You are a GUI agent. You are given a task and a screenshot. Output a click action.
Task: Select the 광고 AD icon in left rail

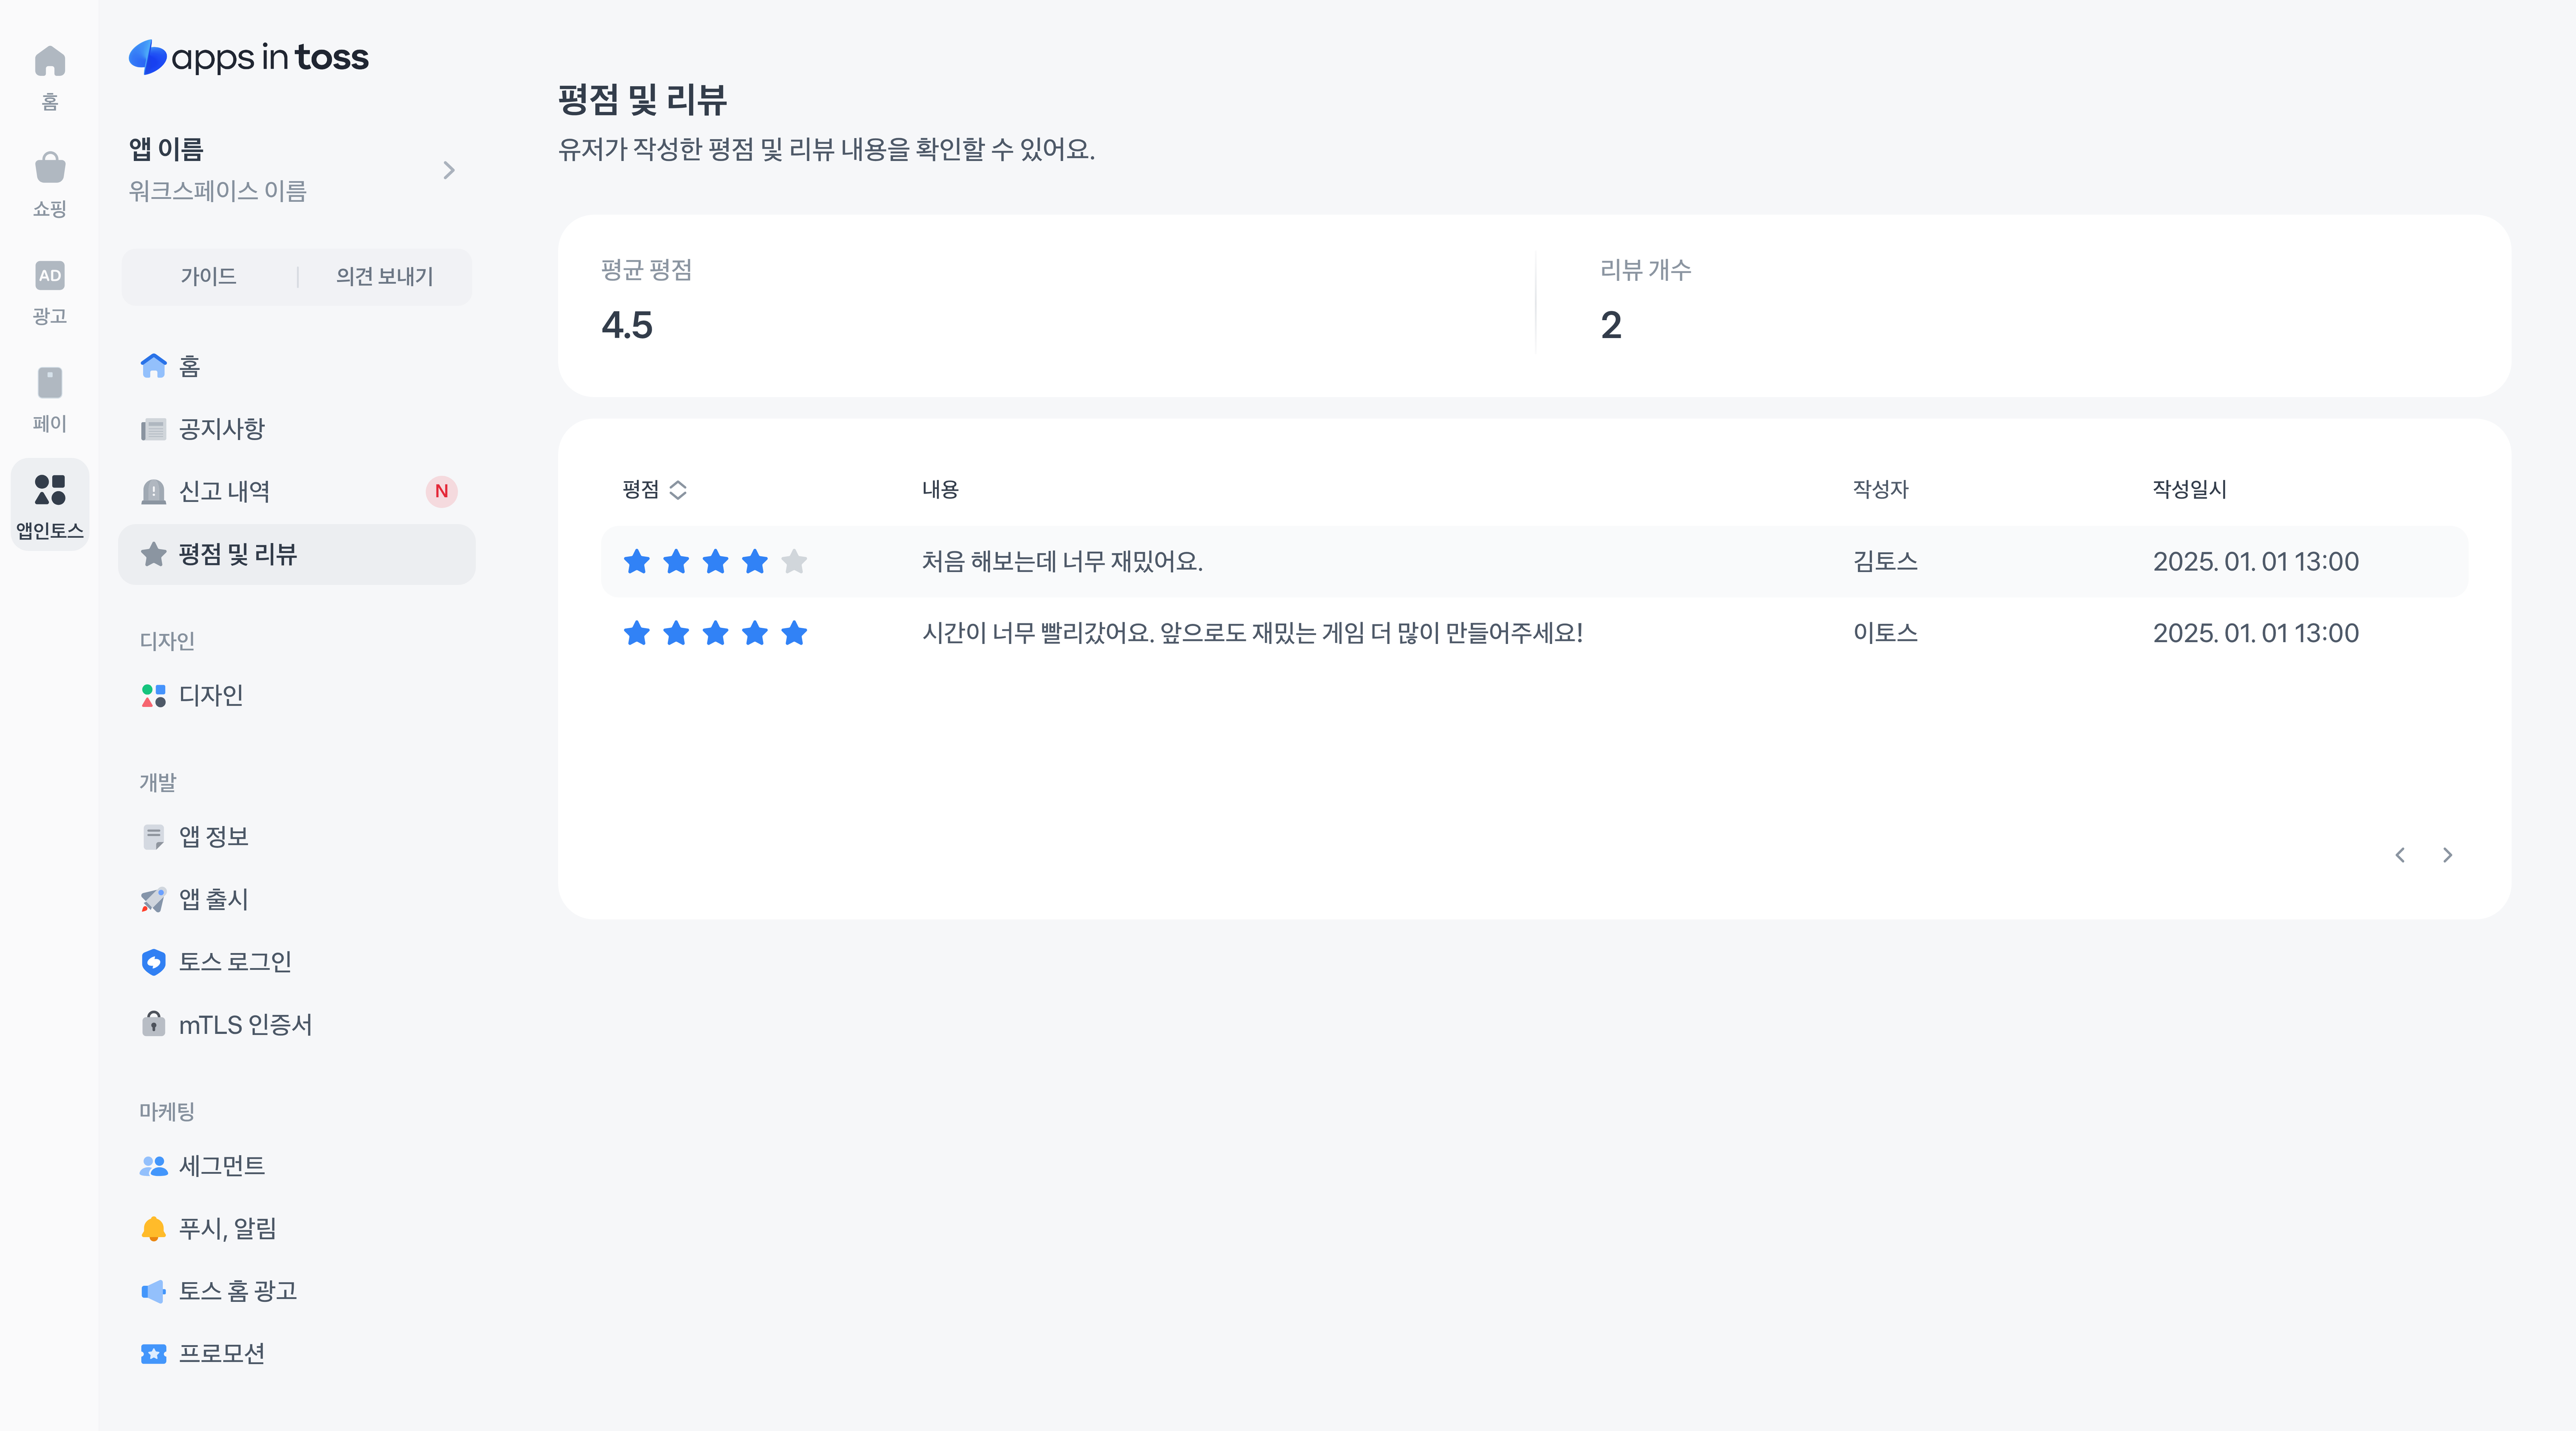[x=50, y=275]
